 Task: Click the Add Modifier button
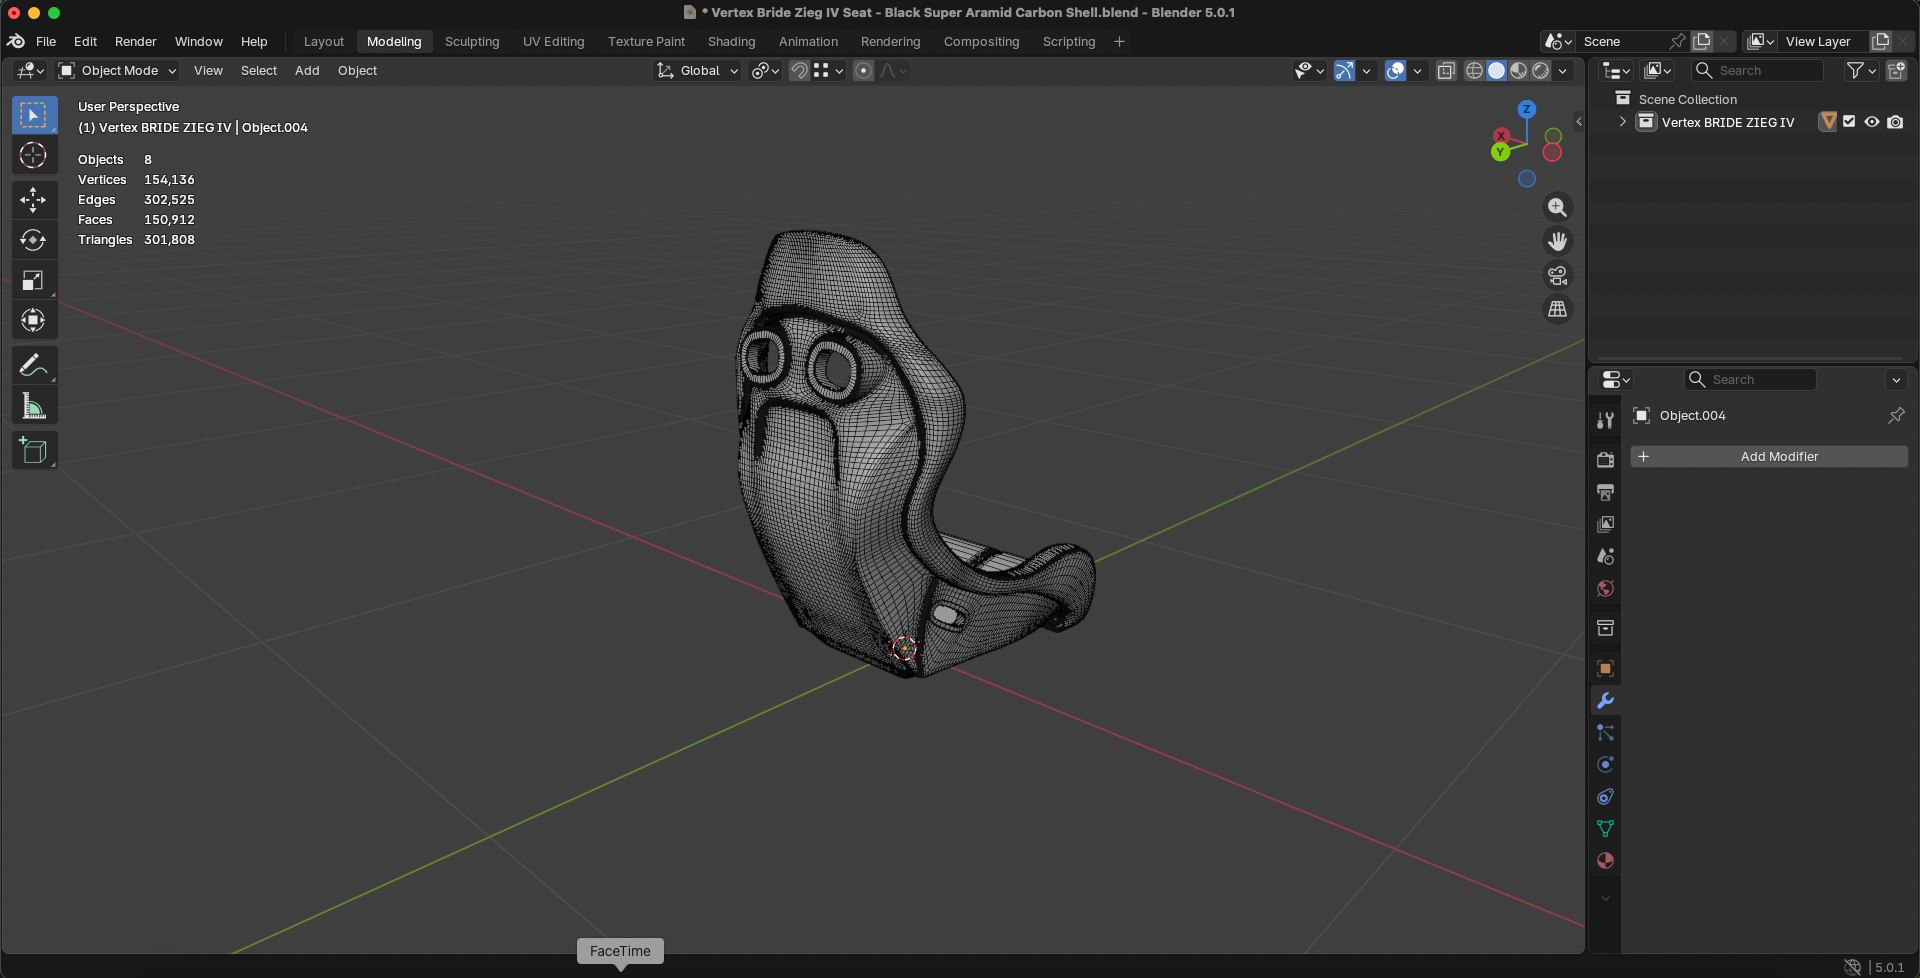point(1769,457)
